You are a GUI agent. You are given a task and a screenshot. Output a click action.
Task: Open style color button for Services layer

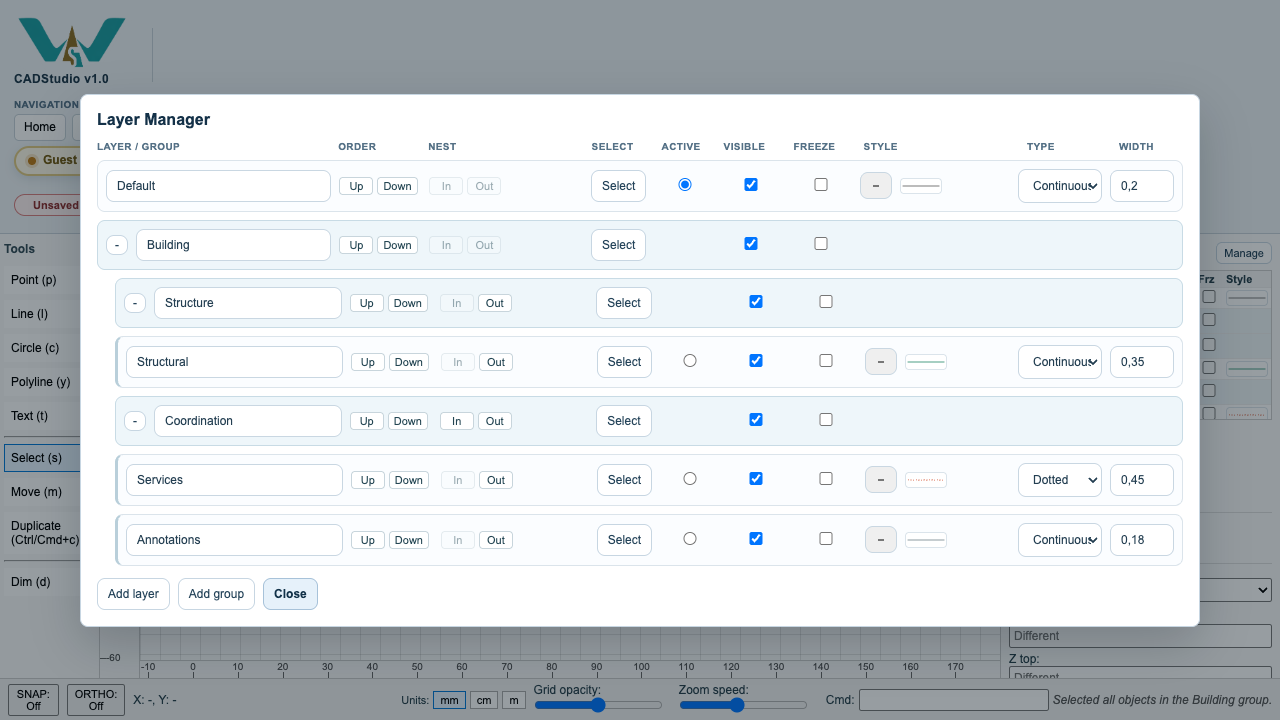(881, 480)
